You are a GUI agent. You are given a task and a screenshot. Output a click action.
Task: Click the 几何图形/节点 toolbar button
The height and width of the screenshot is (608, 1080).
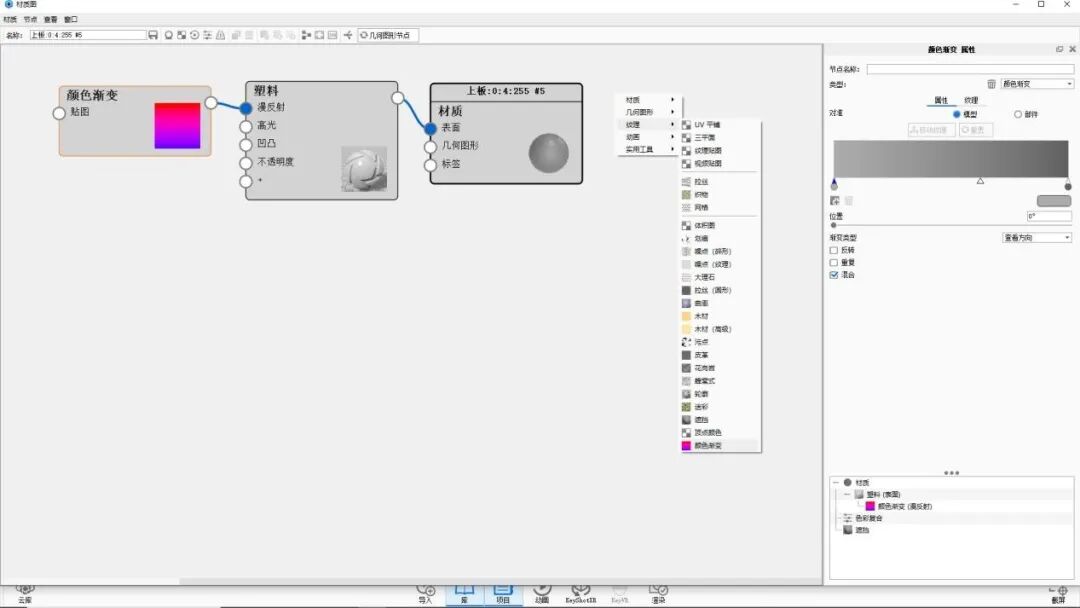389,33
